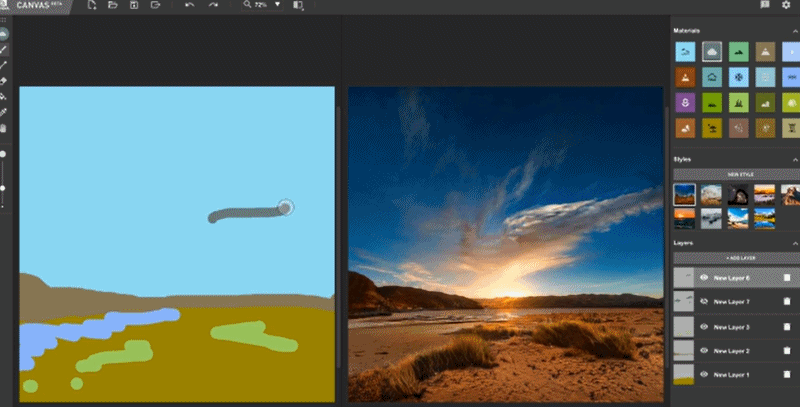Hide New Layer 2
This screenshot has height=407, width=800.
coord(704,350)
